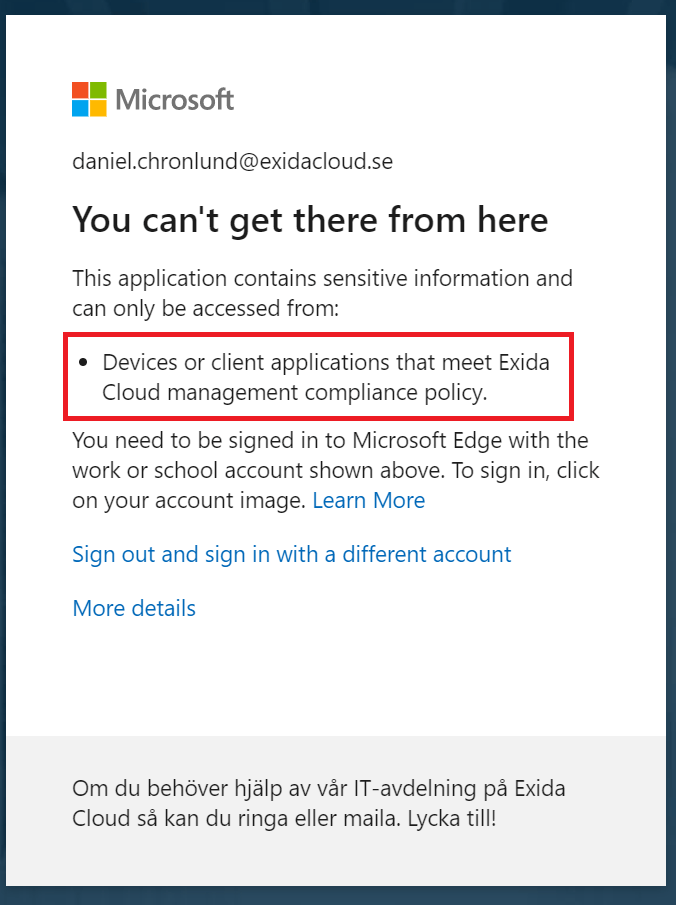676x905 pixels.
Task: Click the blue square of Microsoft logo
Action: [x=80, y=108]
